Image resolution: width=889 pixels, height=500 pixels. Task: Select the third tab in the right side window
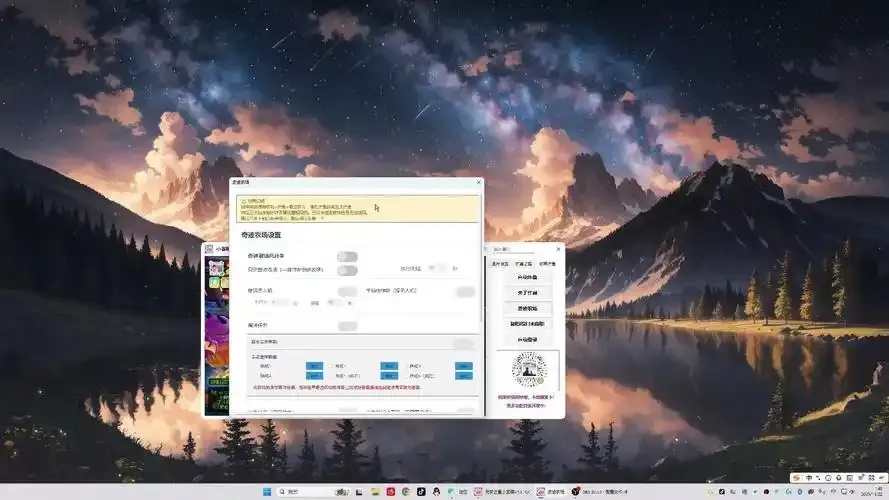pyautogui.click(x=548, y=264)
